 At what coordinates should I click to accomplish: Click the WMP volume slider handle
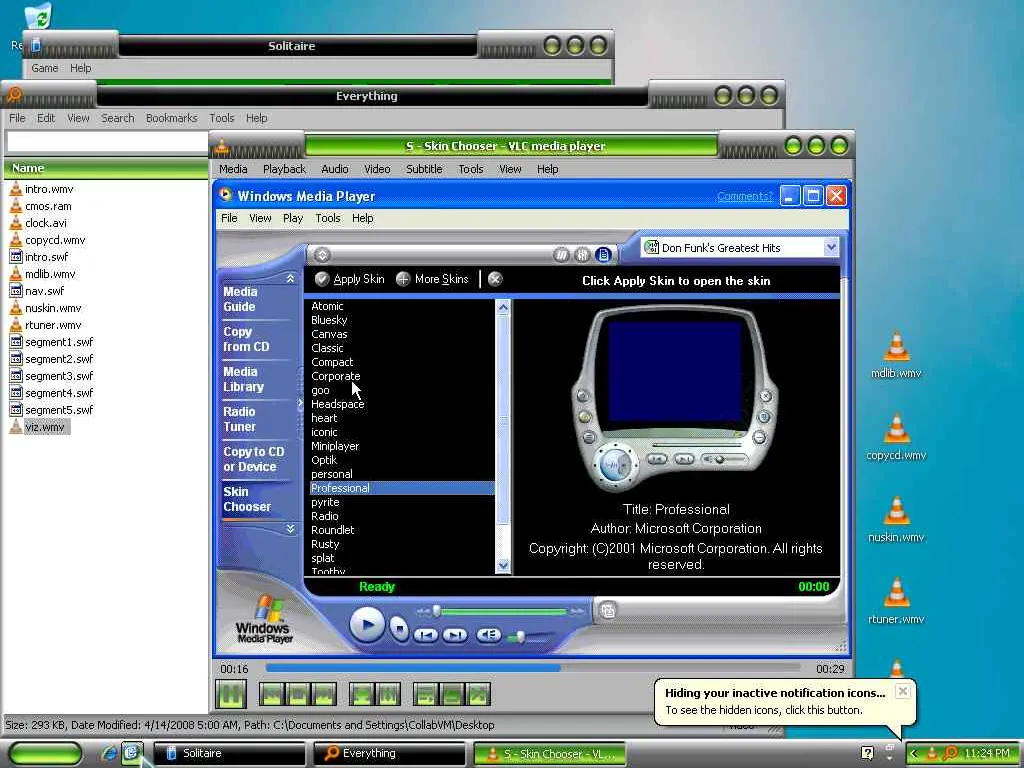(x=520, y=636)
